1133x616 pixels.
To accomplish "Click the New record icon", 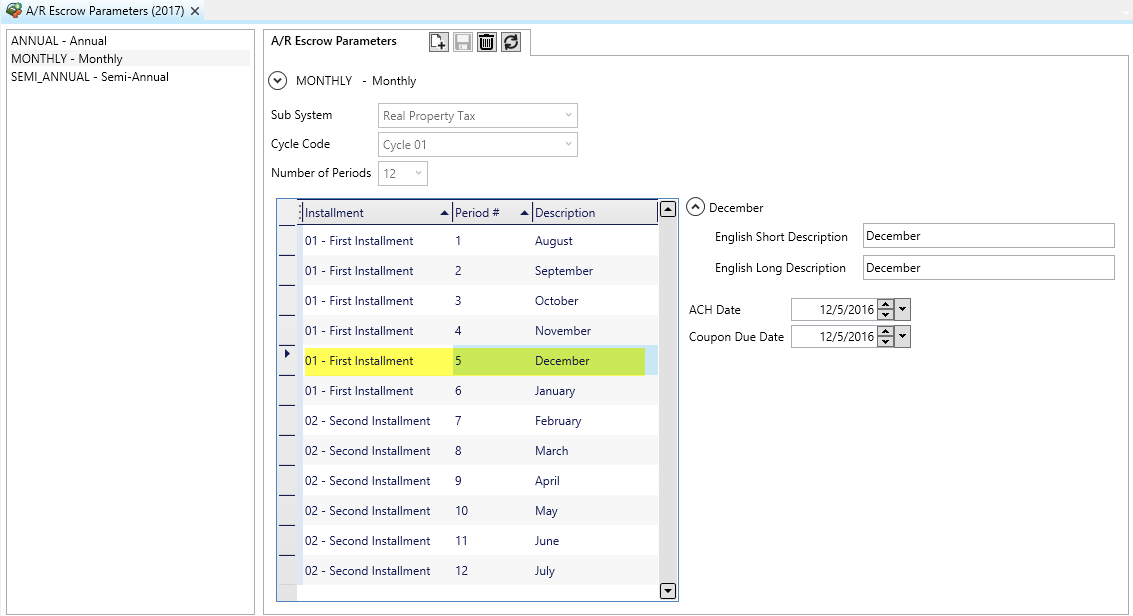I will pos(438,42).
